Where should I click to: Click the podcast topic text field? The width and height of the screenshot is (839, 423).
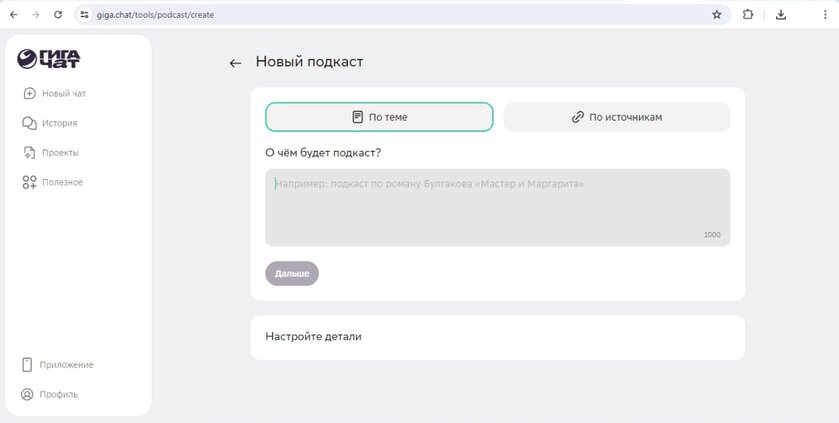pos(497,207)
